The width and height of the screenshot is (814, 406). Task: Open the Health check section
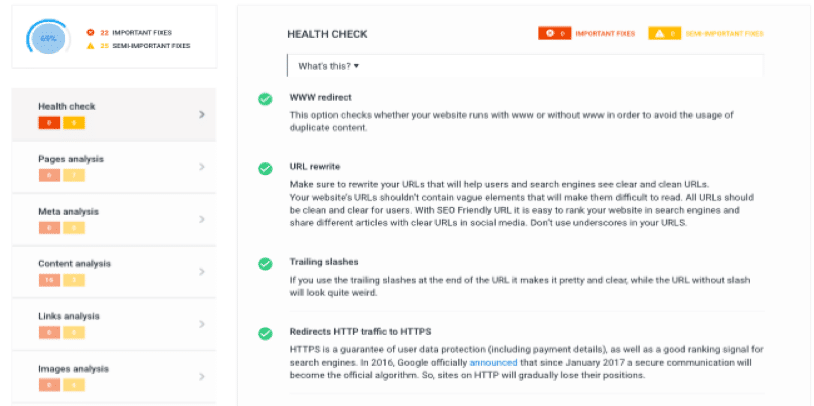(67, 106)
